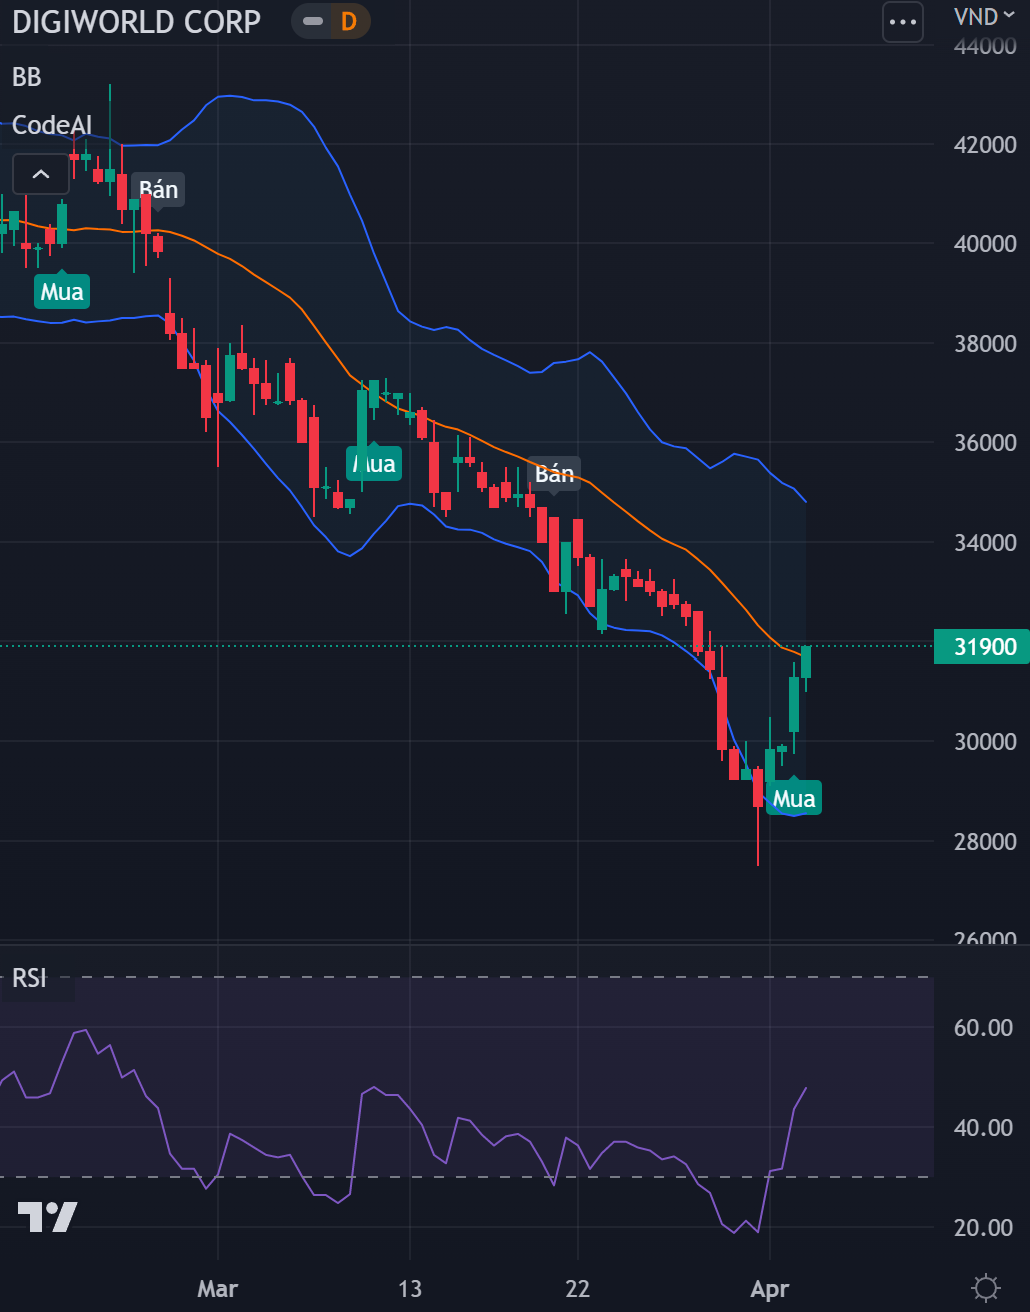Toggle the market status pill beside D
This screenshot has height=1312, width=1030.
coord(313,21)
